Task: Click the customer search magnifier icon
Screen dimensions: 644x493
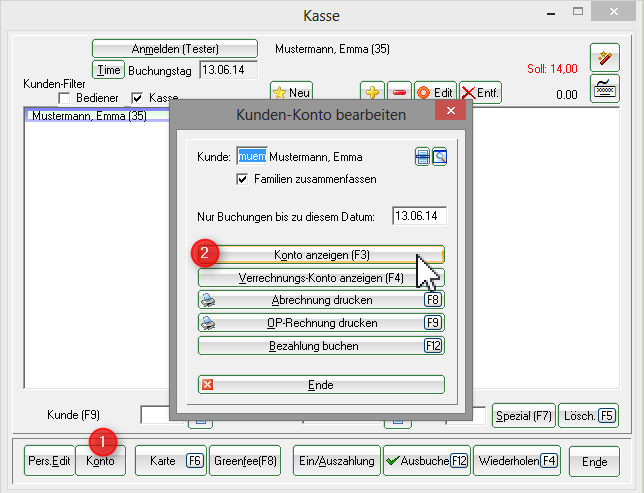Action: coord(440,157)
